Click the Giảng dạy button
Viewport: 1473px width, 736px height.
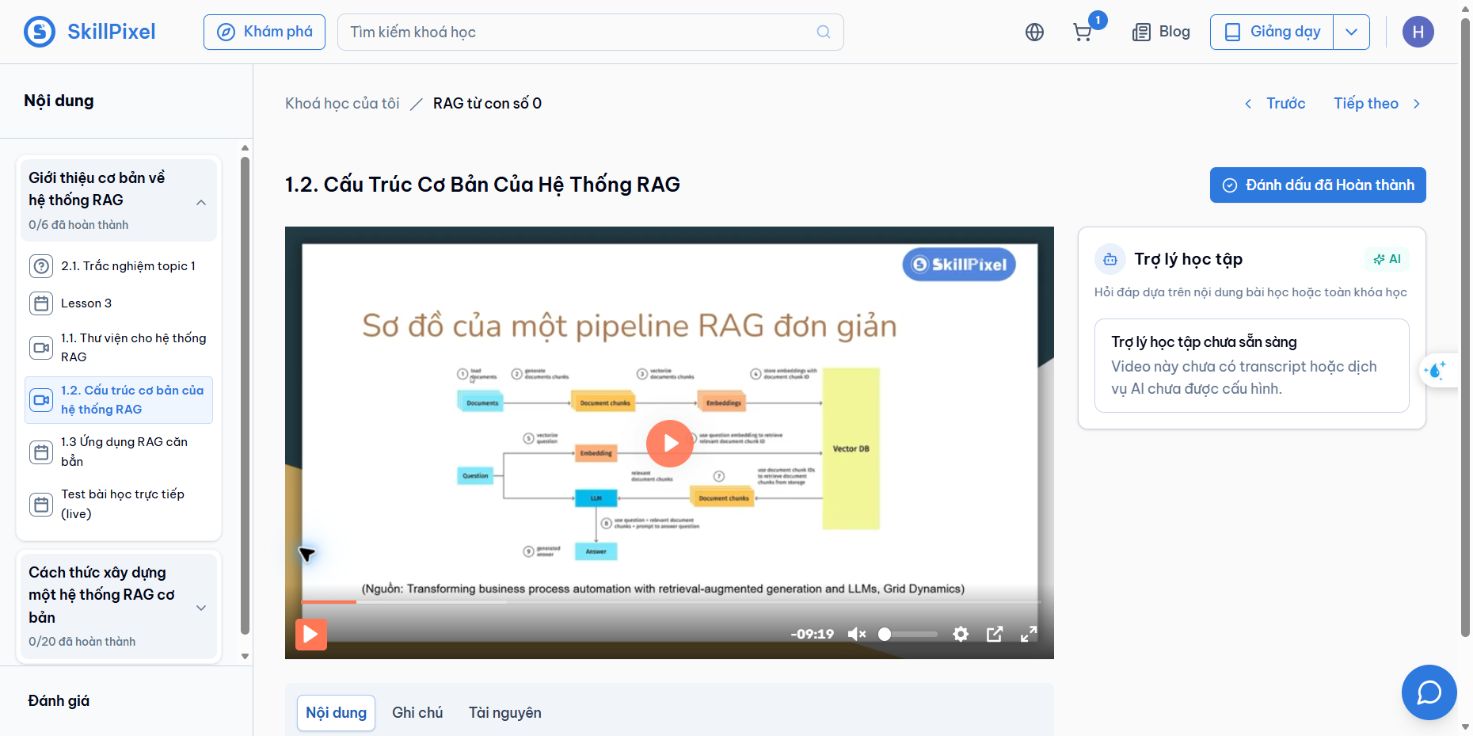point(1272,32)
